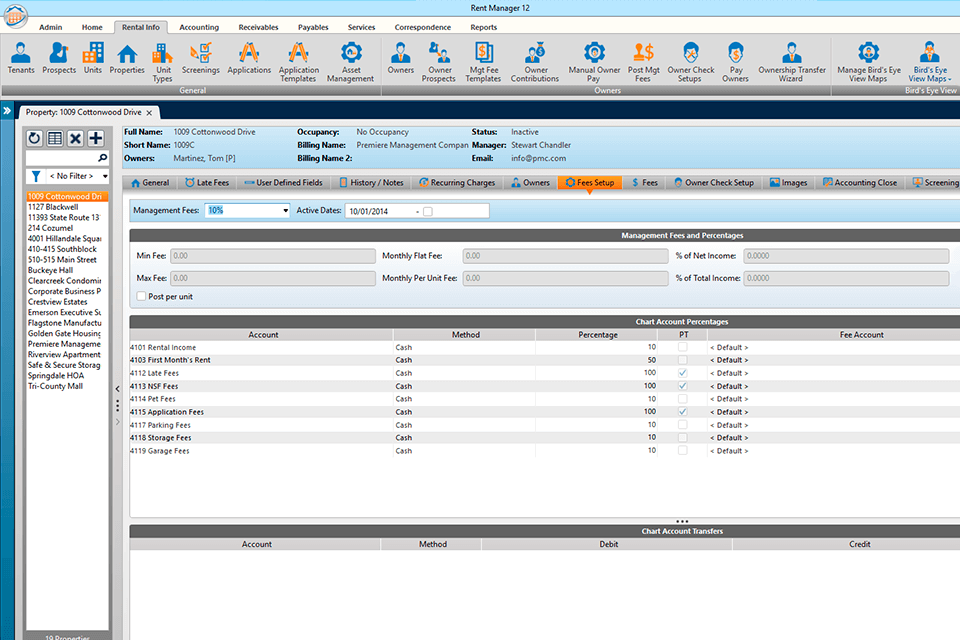
Task: Open Mgt Fee Templates icon
Action: click(x=483, y=62)
